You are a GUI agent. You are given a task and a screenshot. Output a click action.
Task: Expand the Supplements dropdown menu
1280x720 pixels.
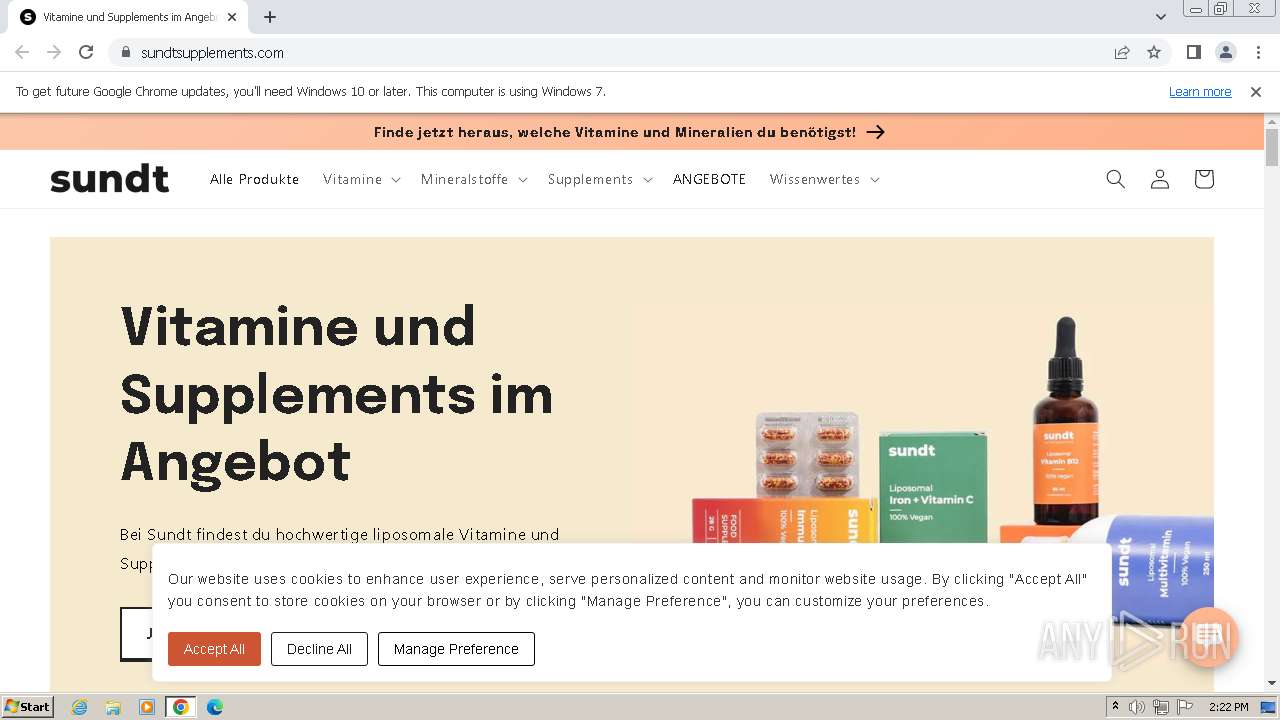click(599, 179)
